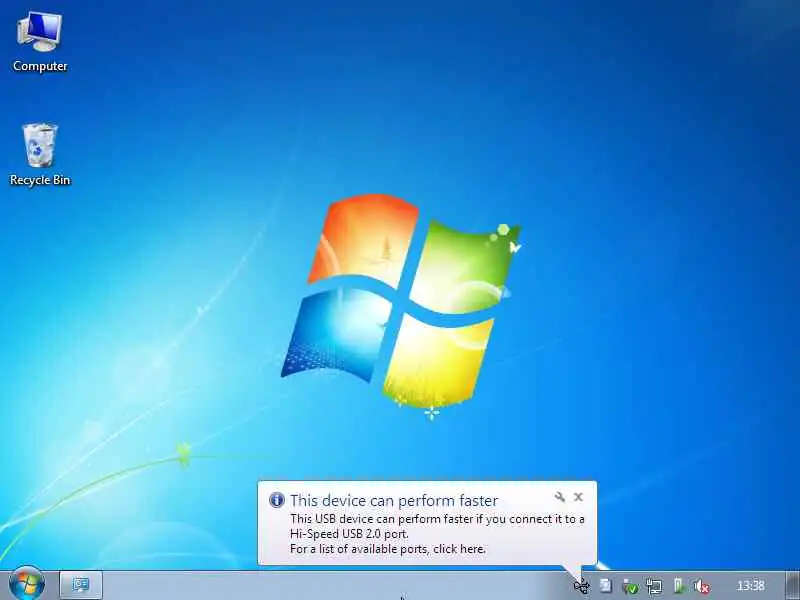Click the blue info icon in balloon
Image resolution: width=800 pixels, height=600 pixels.
[277, 500]
